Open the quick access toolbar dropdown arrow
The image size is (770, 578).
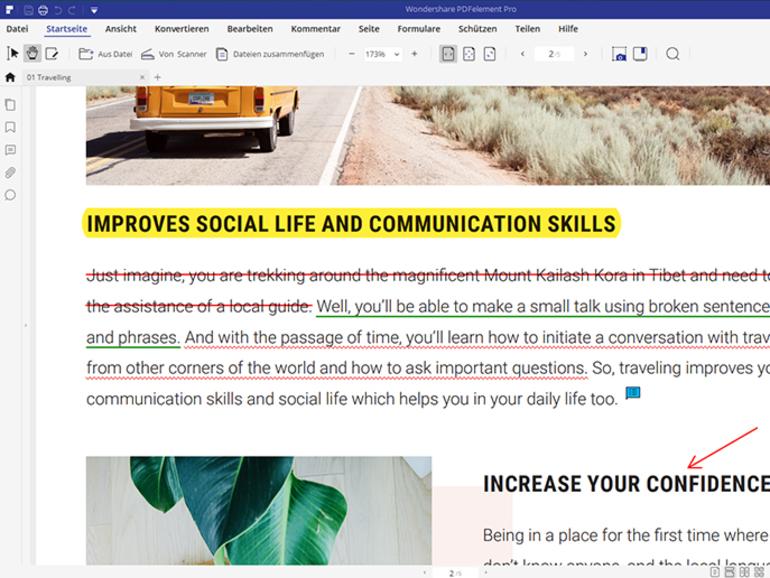(94, 10)
